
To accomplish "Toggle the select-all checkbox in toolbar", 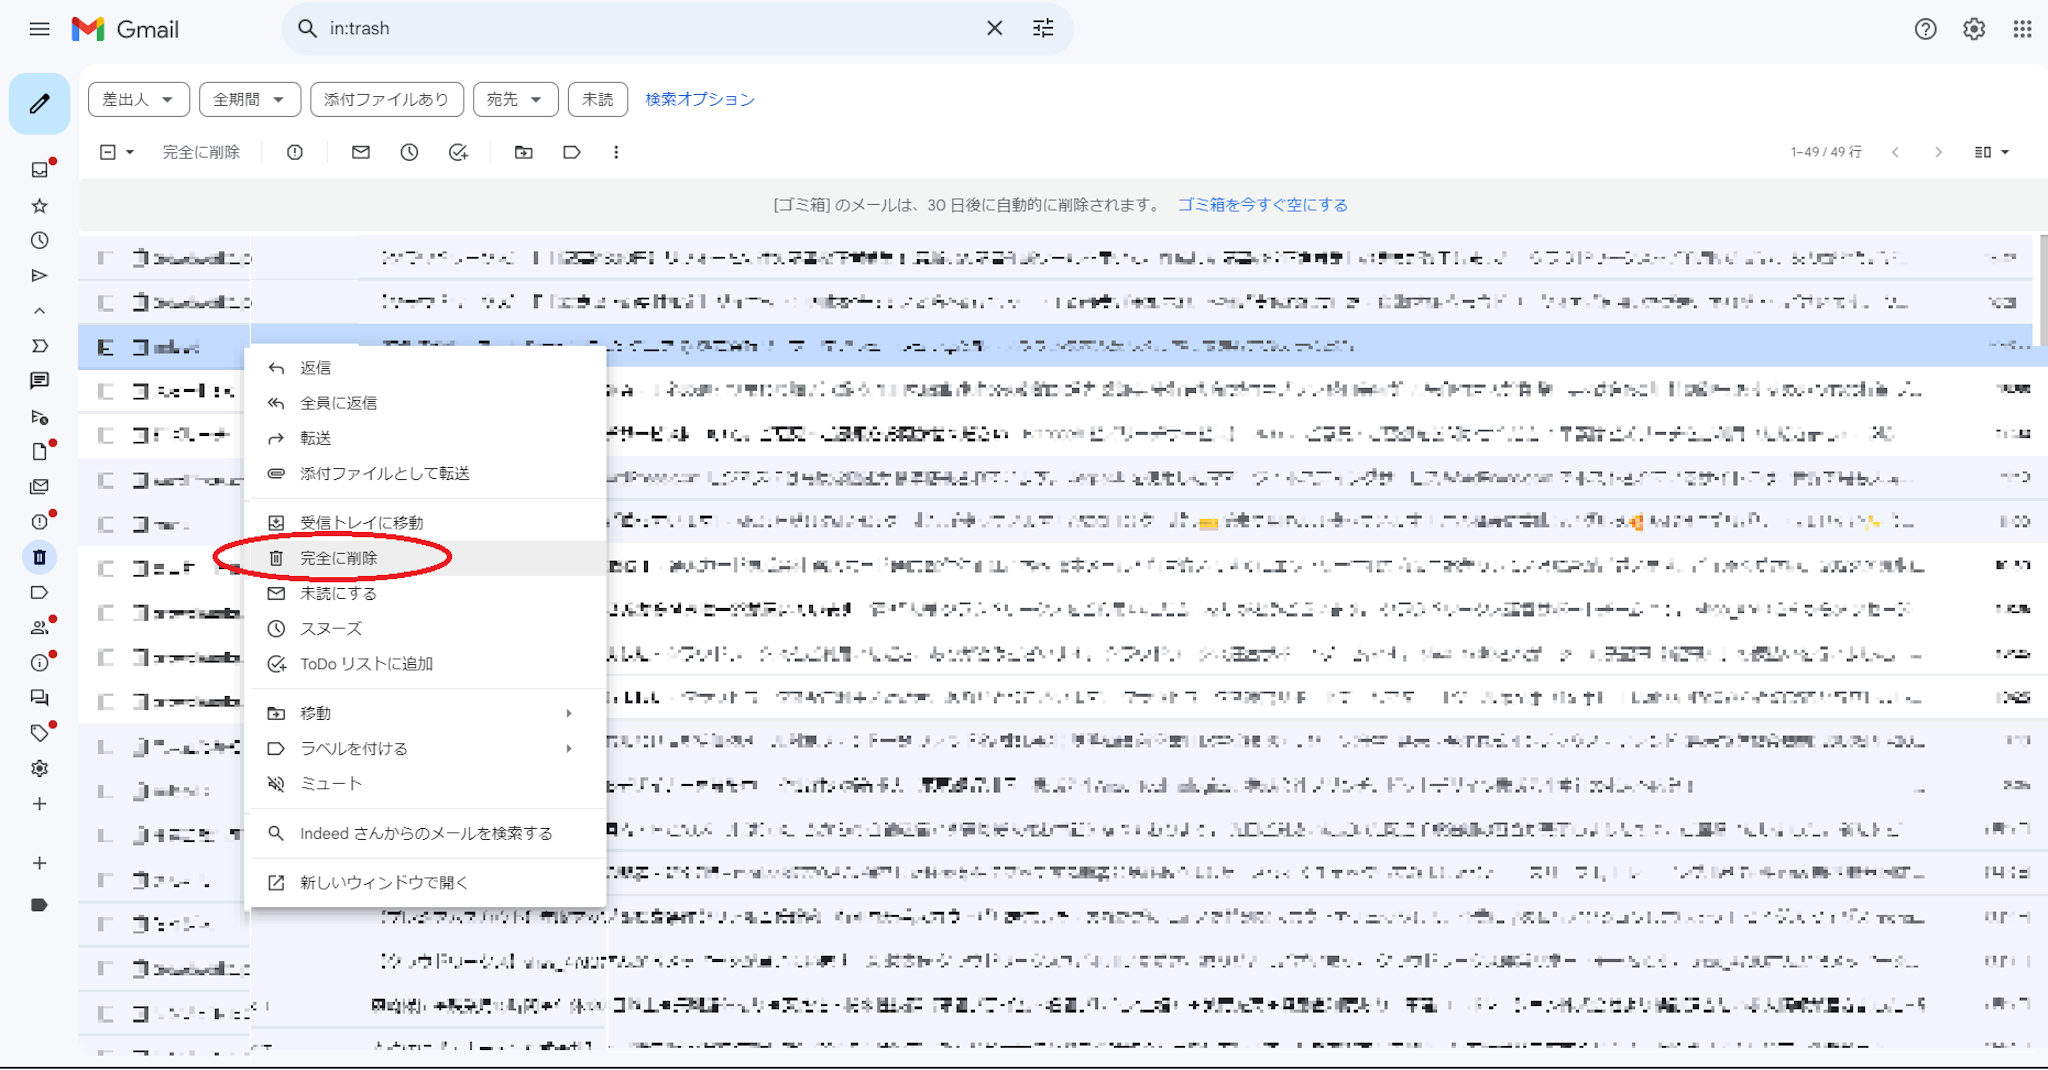I will 108,153.
